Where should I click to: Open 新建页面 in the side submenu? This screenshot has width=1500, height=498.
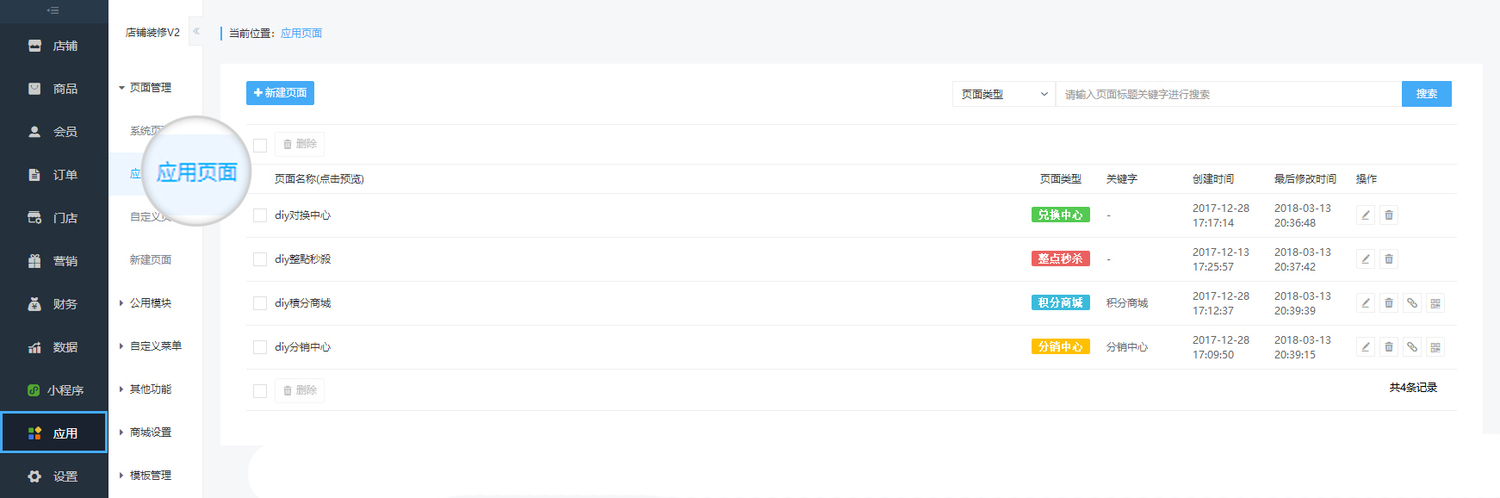150,260
